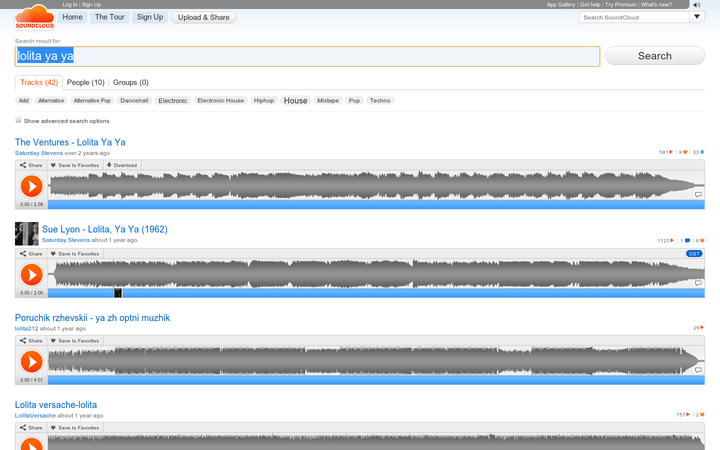
Task: Save Poruchik rzhevskii track to Favorites
Action: [74, 341]
